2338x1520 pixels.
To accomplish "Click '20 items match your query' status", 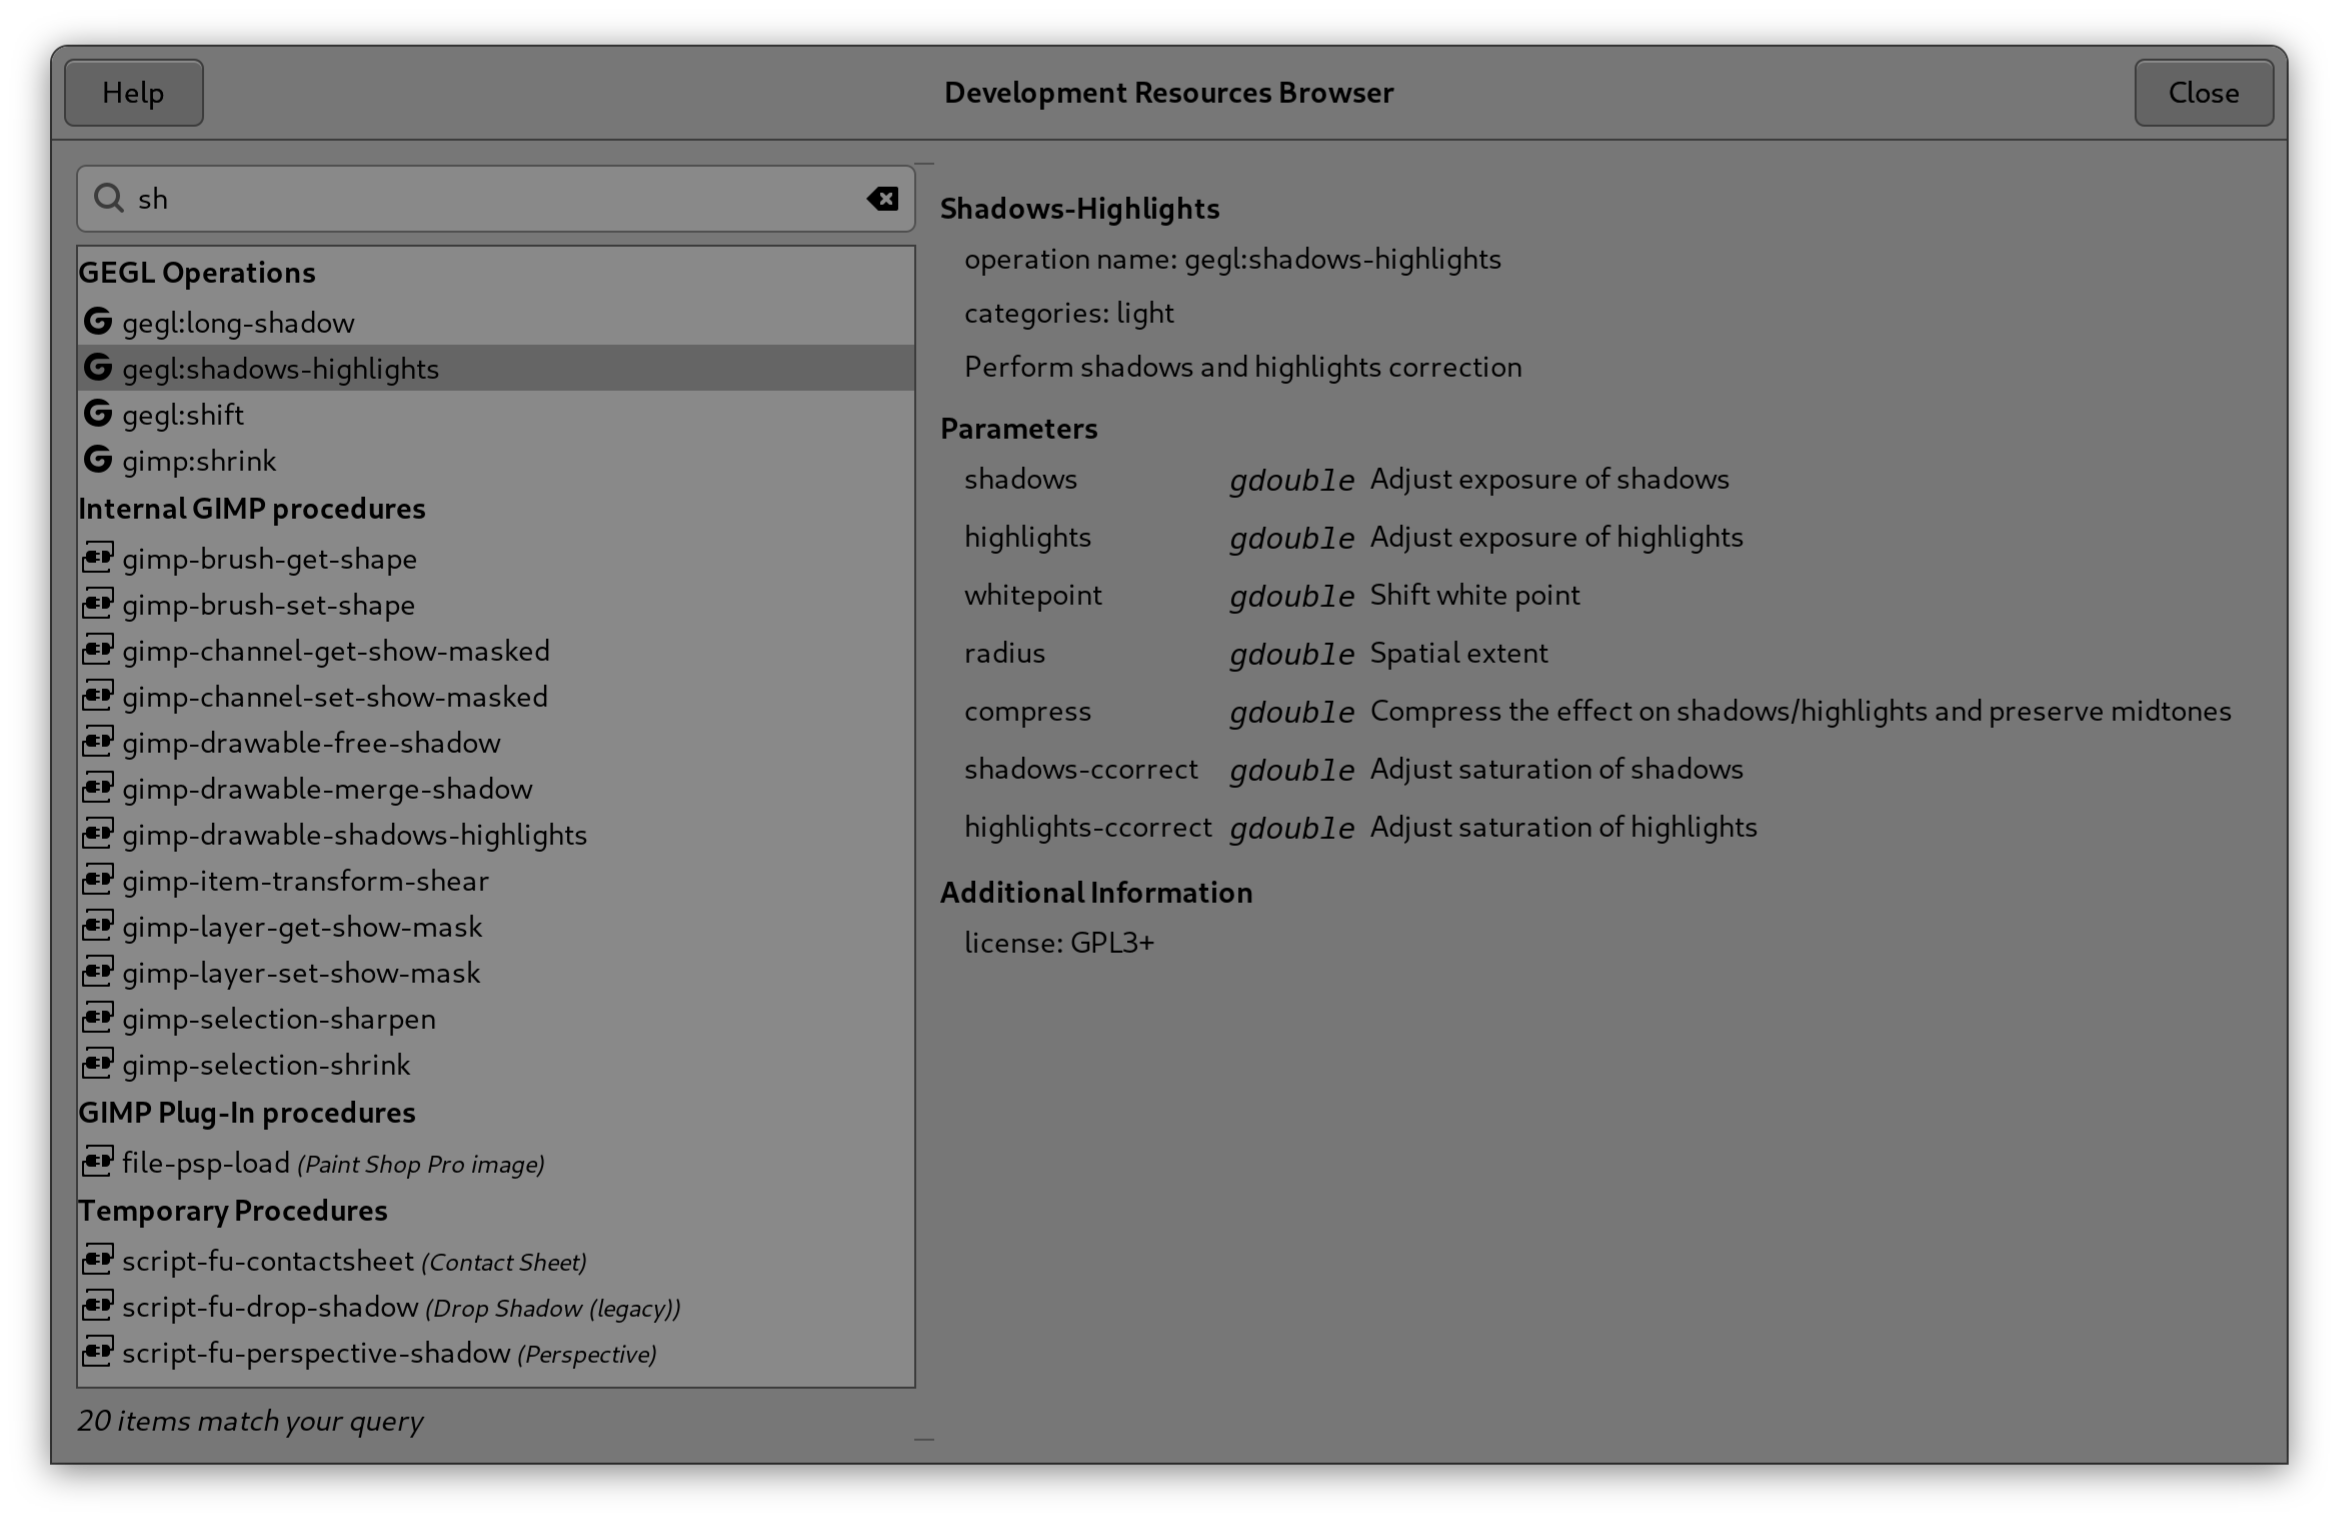I will (250, 1421).
